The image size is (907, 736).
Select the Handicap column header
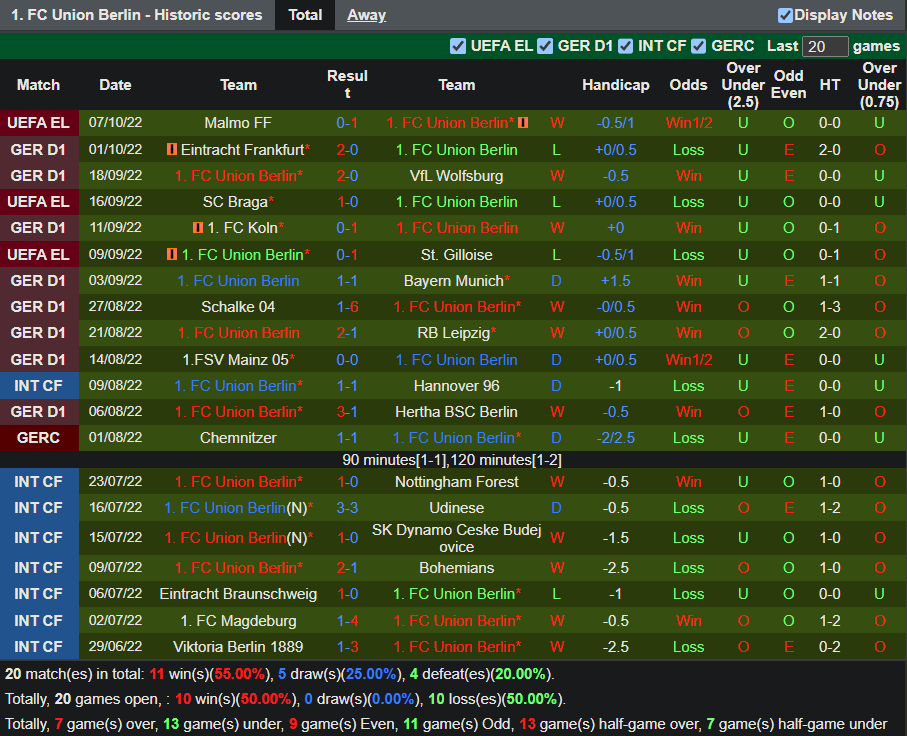point(615,85)
